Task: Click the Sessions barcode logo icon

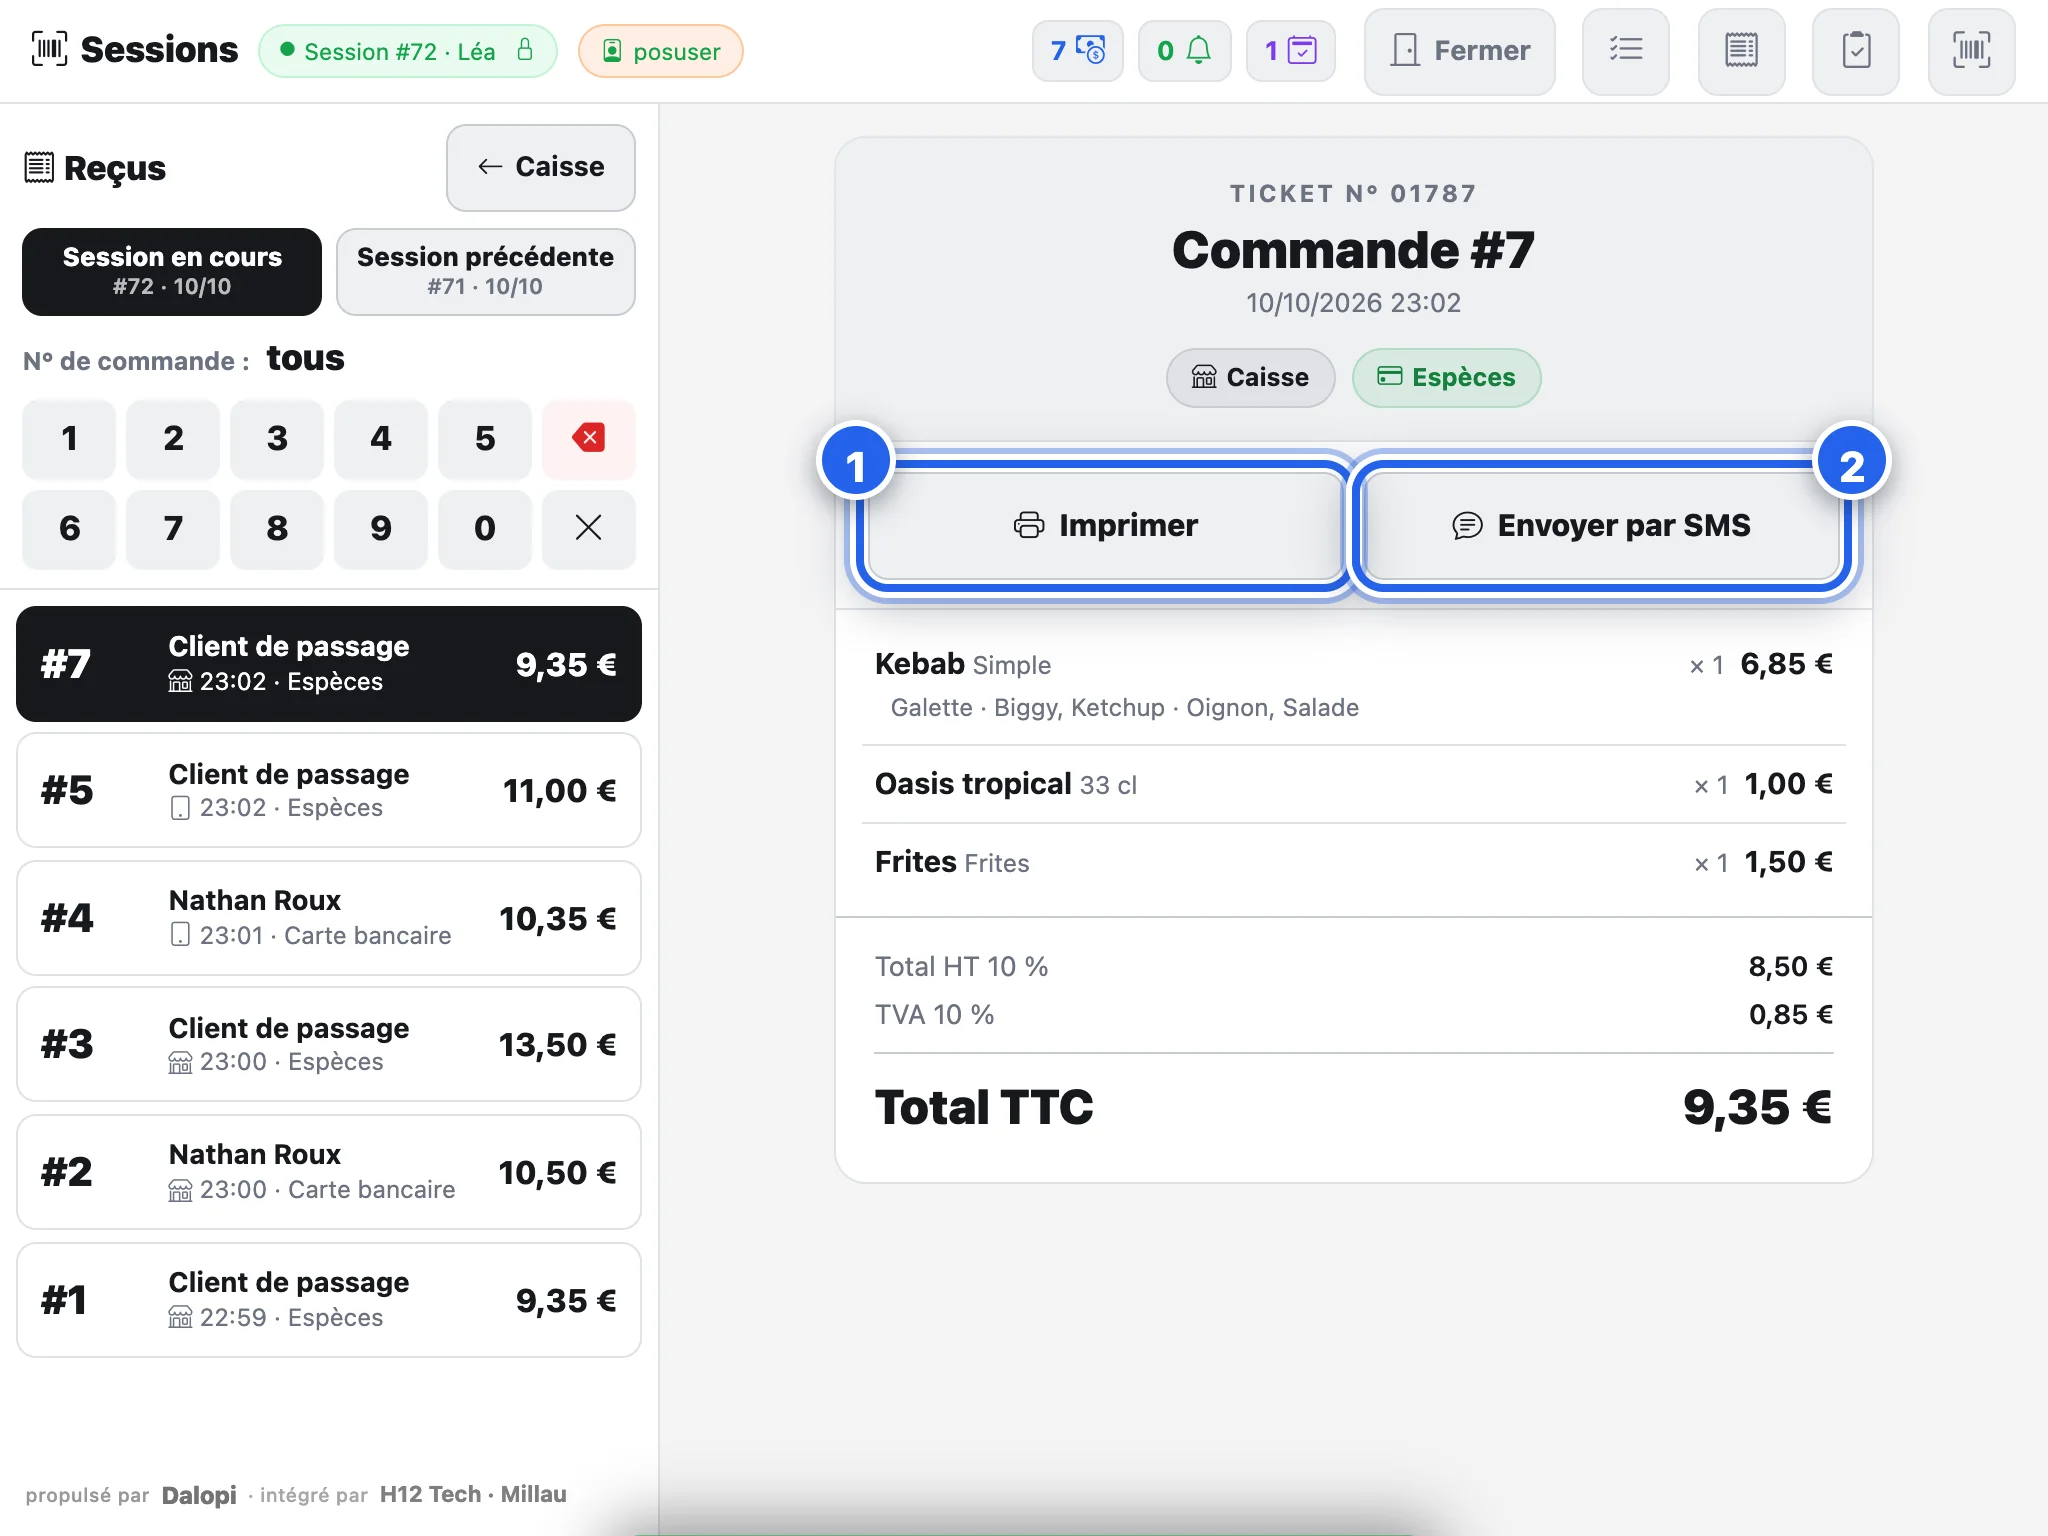Action: (49, 49)
